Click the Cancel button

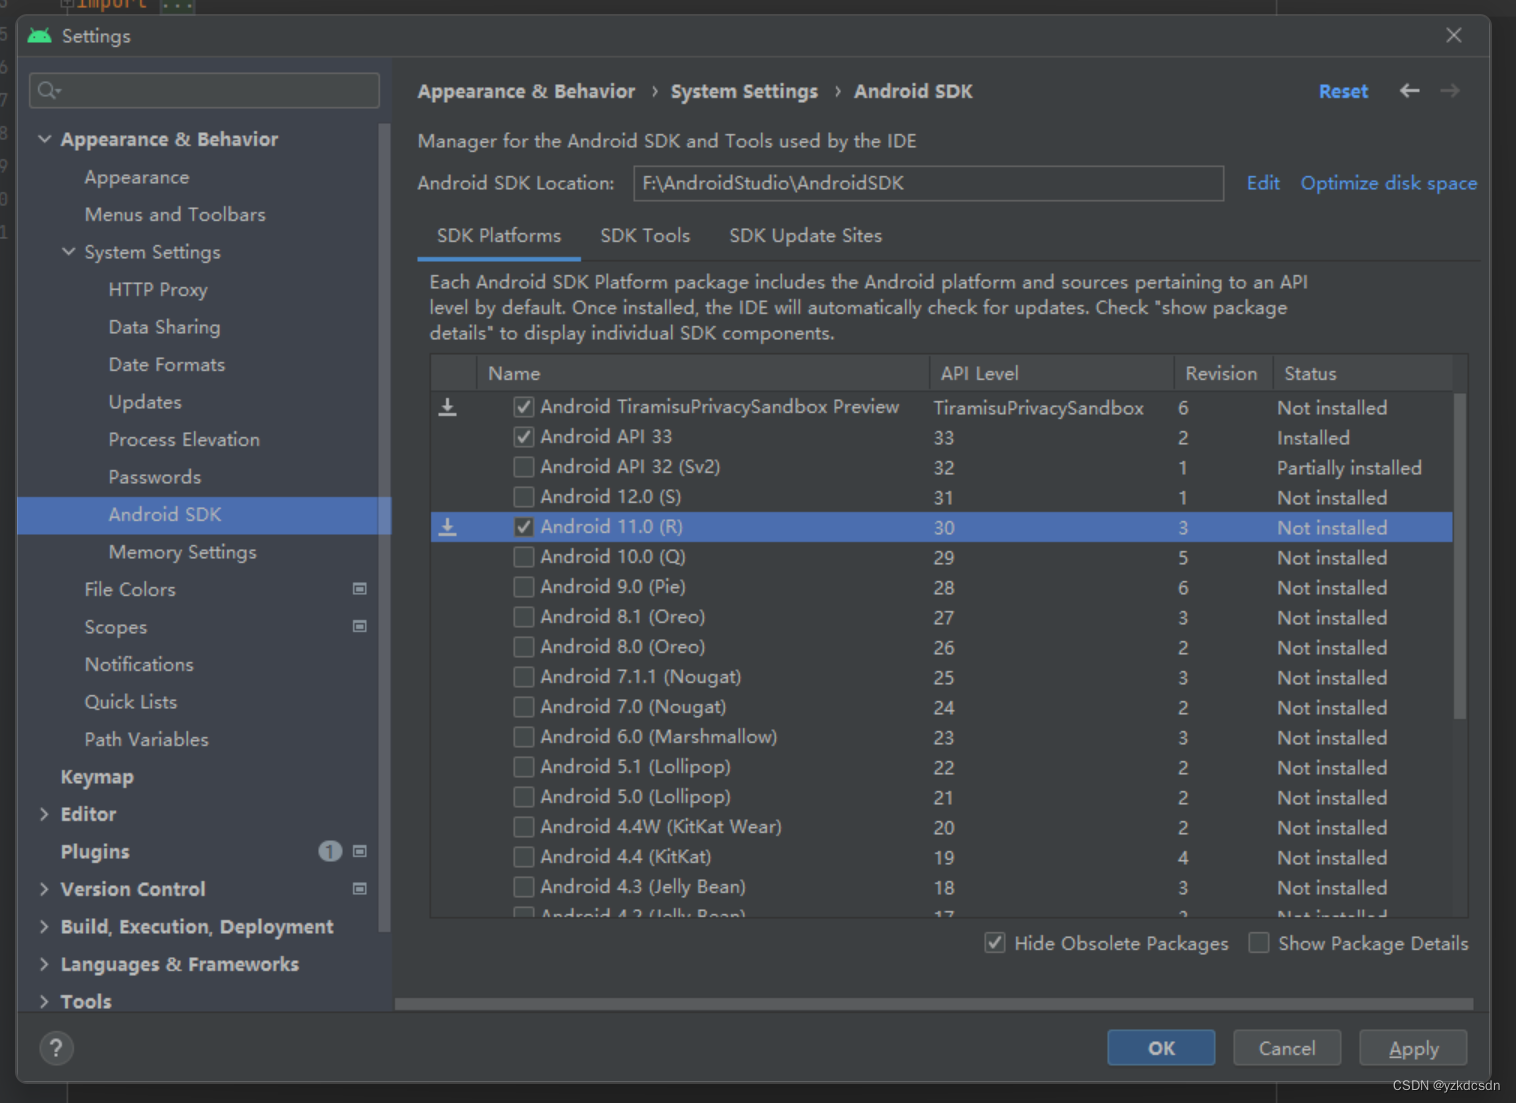(x=1287, y=1048)
